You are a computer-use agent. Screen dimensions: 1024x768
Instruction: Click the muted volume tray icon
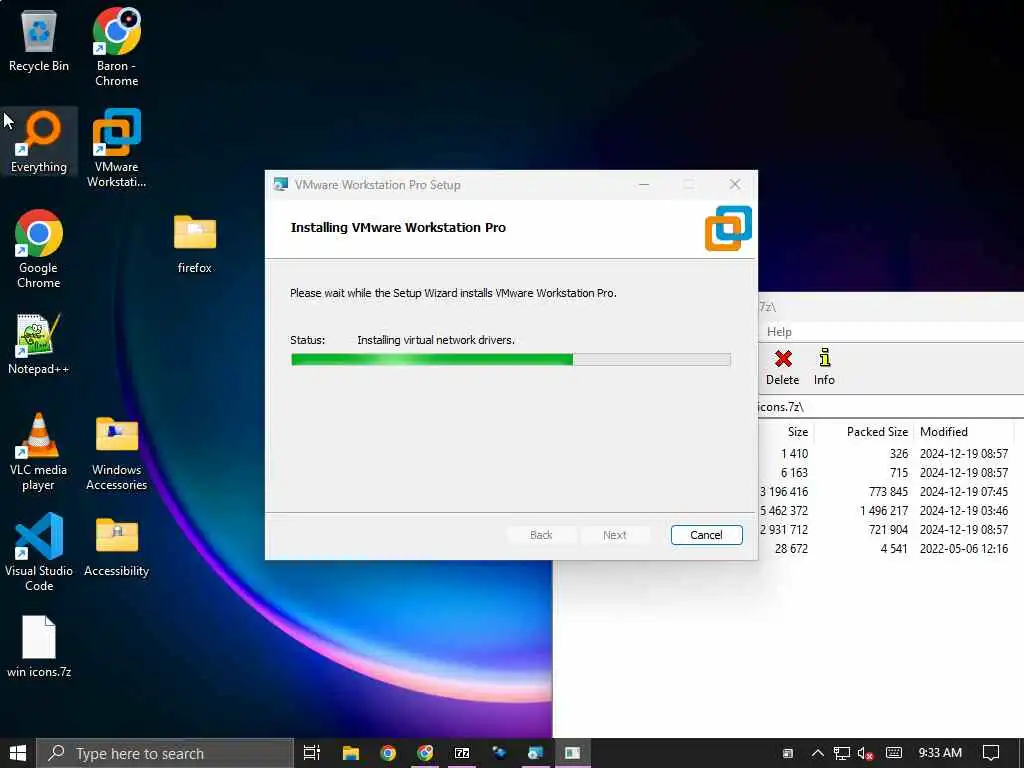click(865, 753)
